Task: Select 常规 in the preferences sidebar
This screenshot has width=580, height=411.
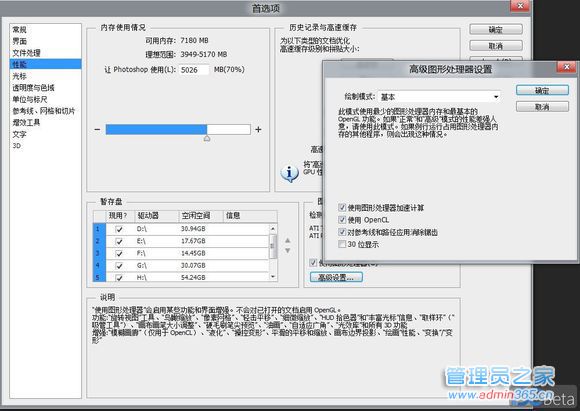Action: [20, 30]
